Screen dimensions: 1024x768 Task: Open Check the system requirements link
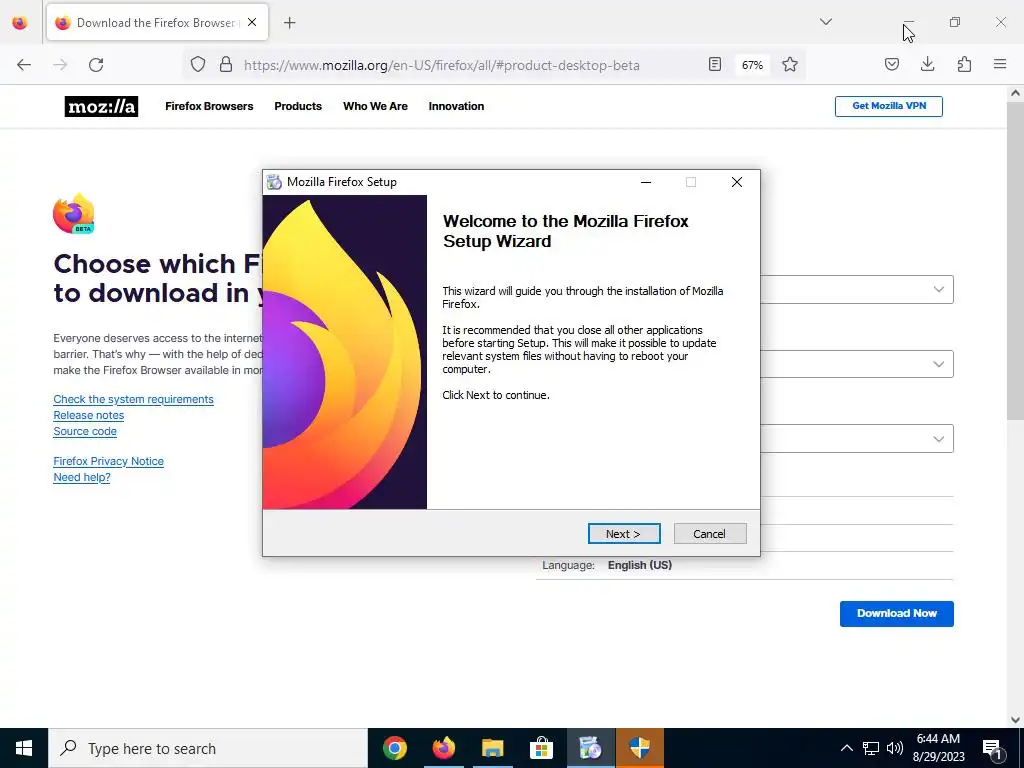[x=133, y=399]
